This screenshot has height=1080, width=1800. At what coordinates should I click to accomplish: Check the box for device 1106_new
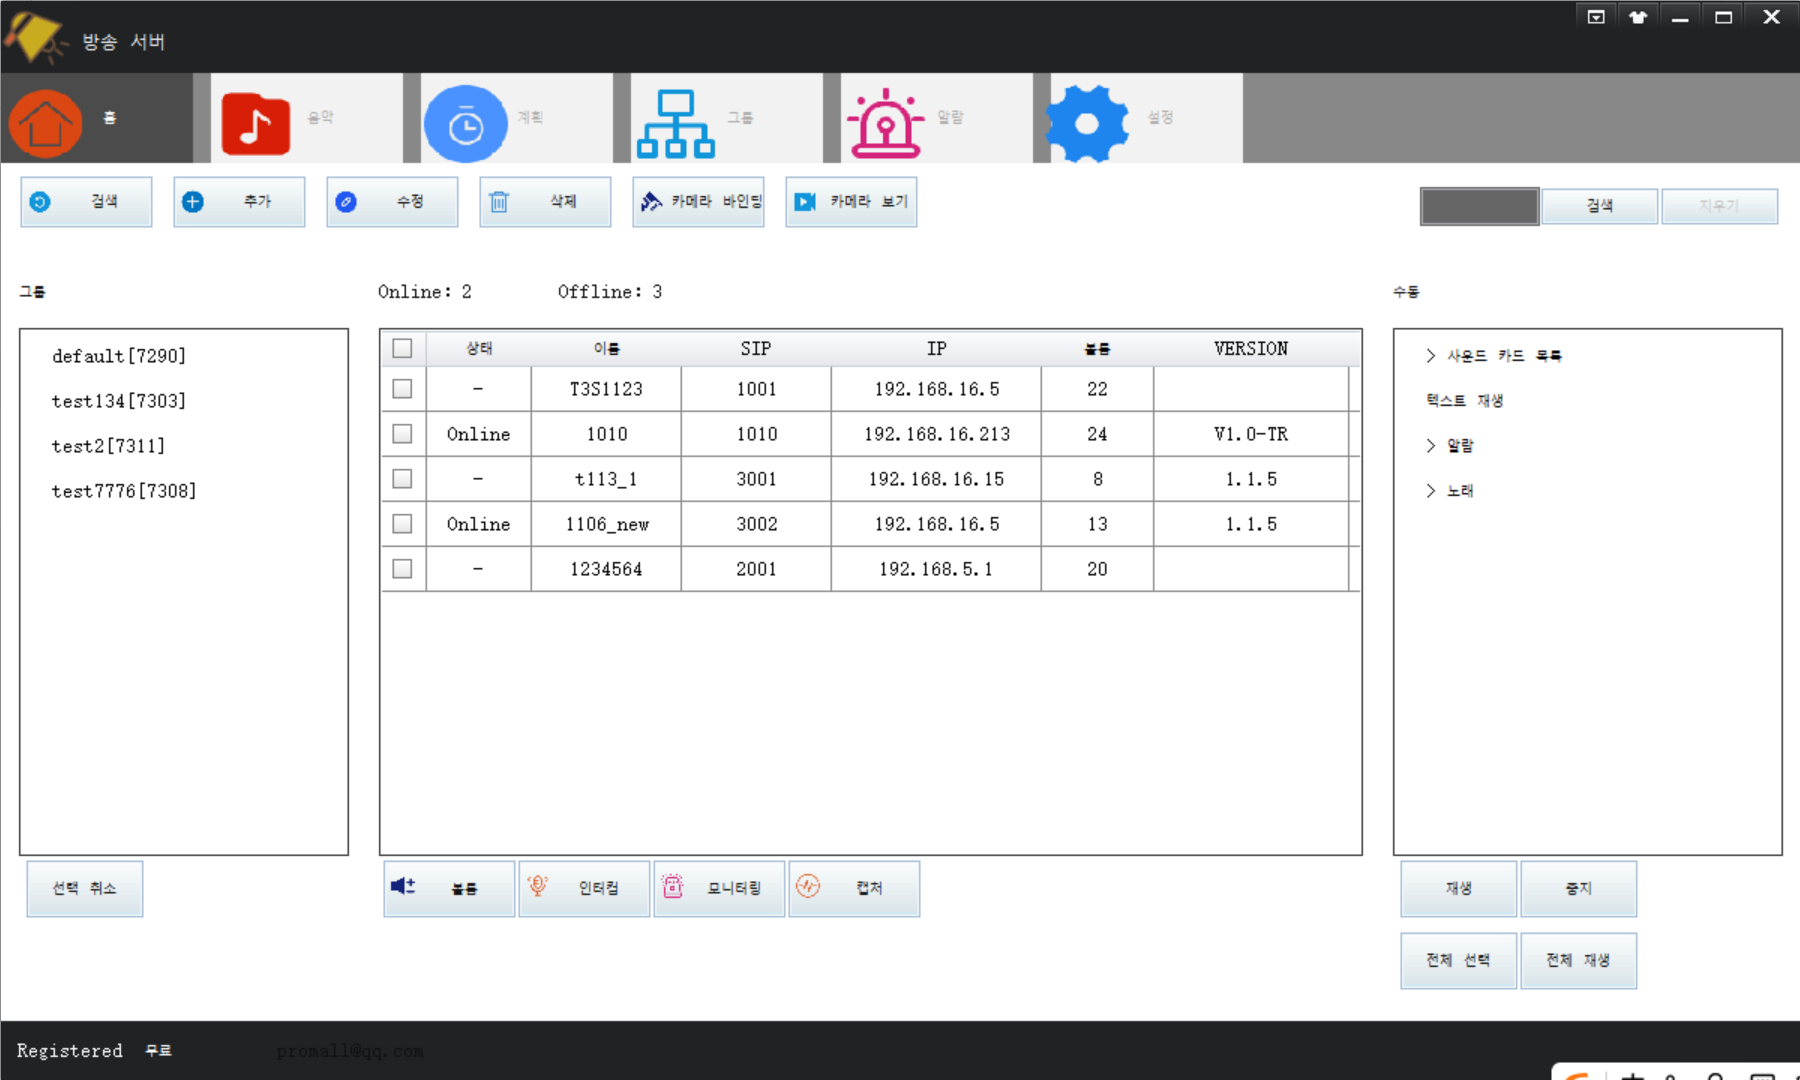click(x=402, y=524)
